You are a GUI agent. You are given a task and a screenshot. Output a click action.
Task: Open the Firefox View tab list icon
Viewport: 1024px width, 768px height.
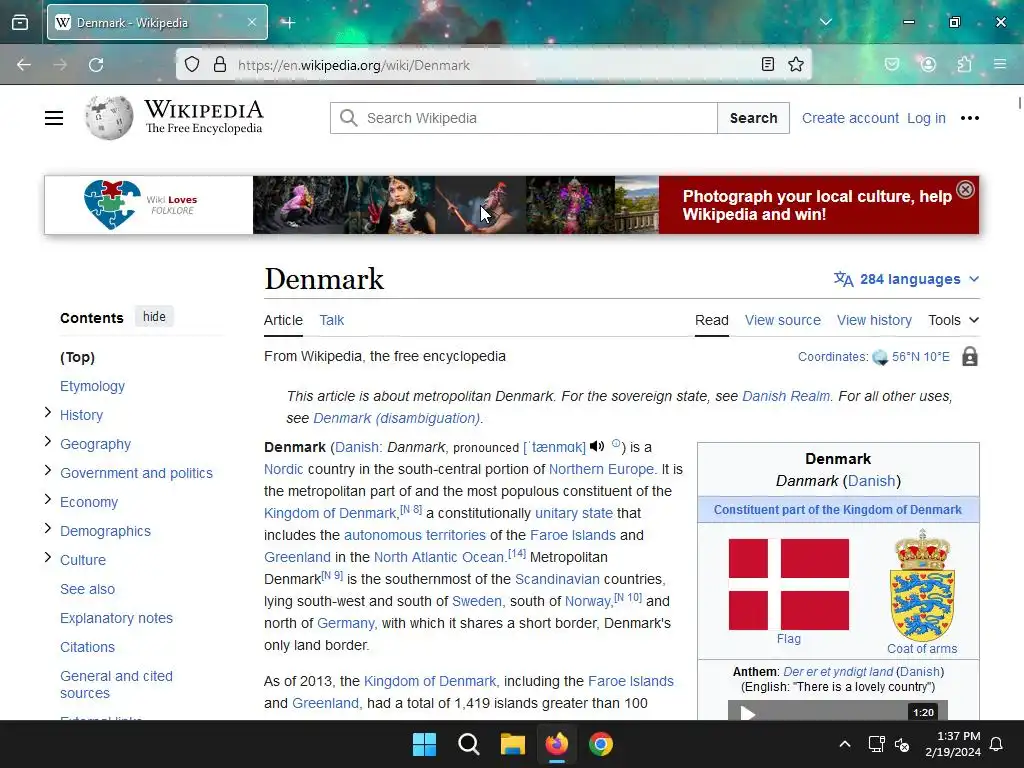(x=20, y=22)
